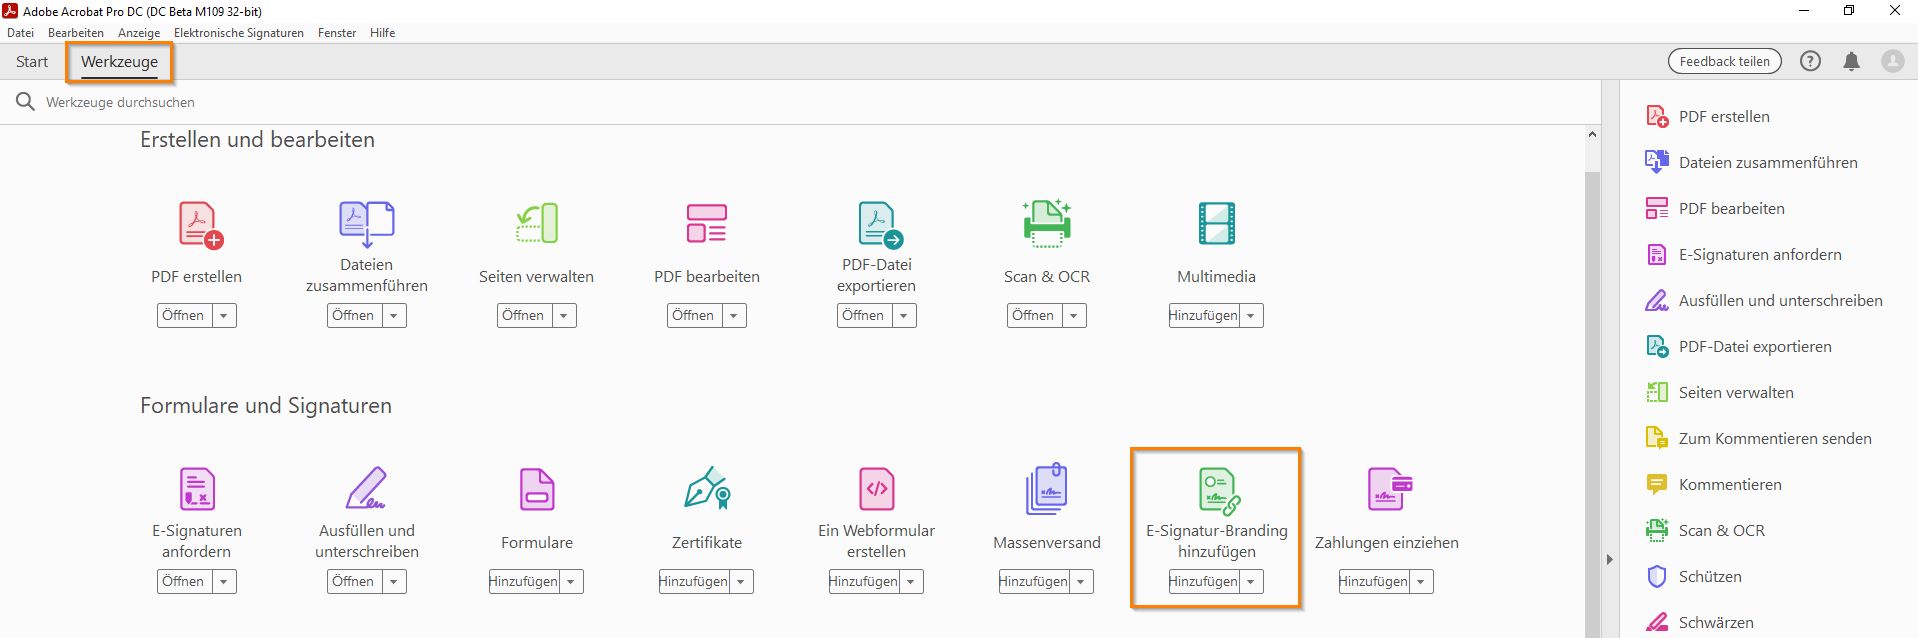This screenshot has width=1918, height=638.
Task: Open the PDF erstellen tool icon
Action: click(200, 224)
